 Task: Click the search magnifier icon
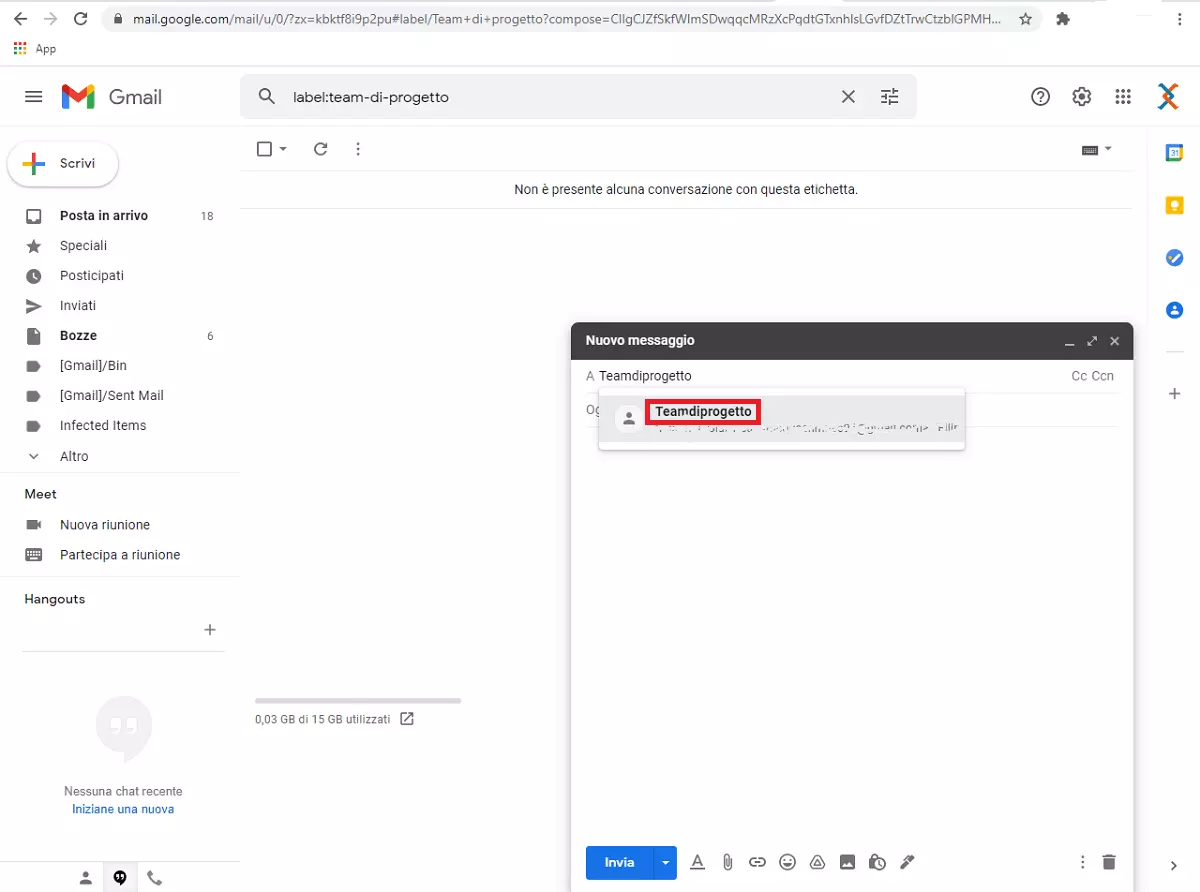(266, 97)
